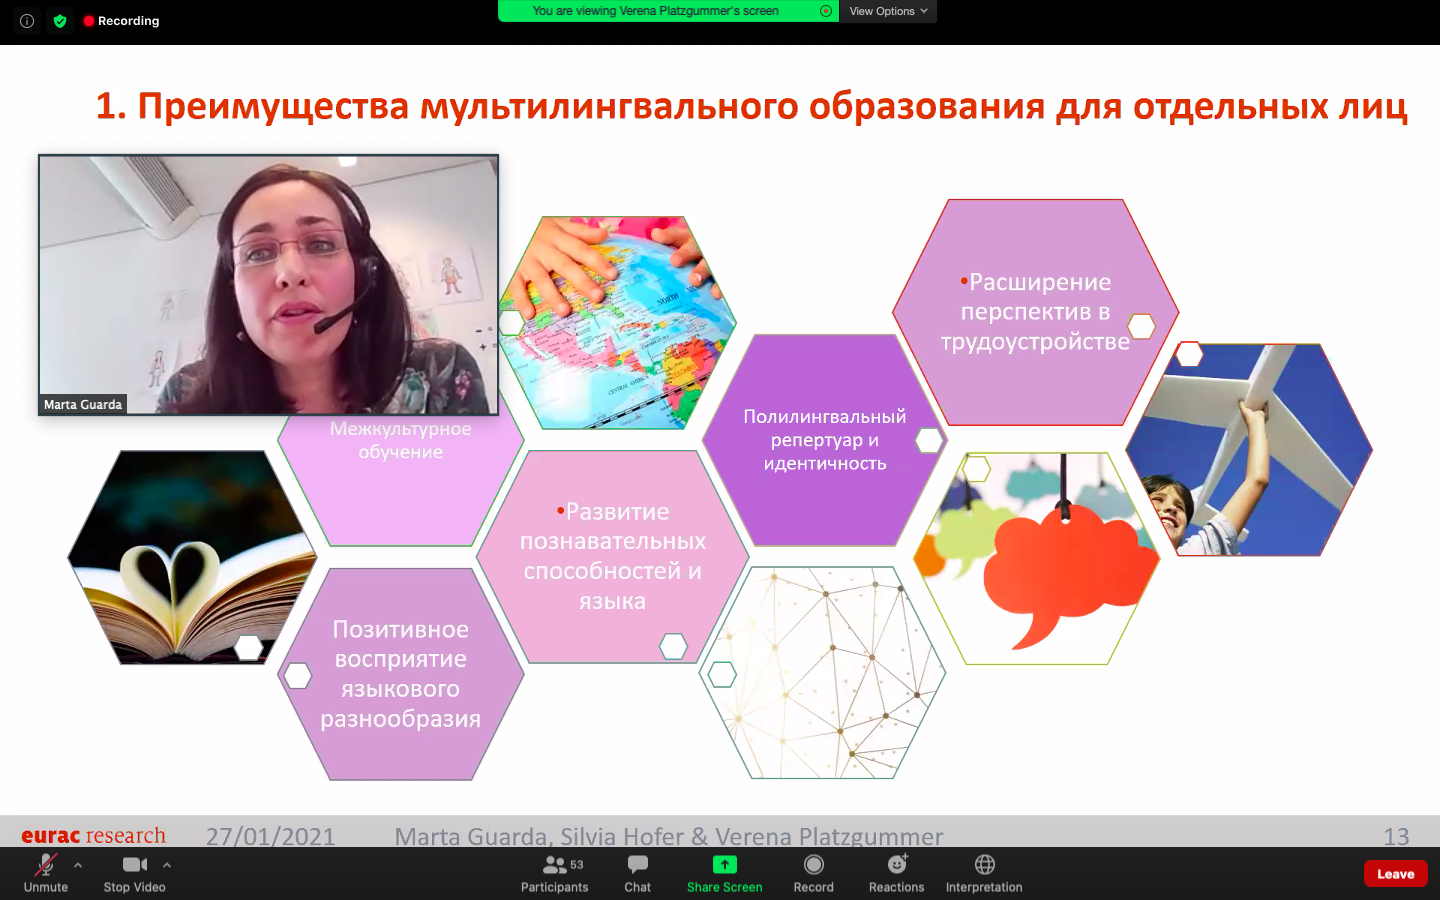Expand audio options arrow beside Unmute

click(78, 865)
